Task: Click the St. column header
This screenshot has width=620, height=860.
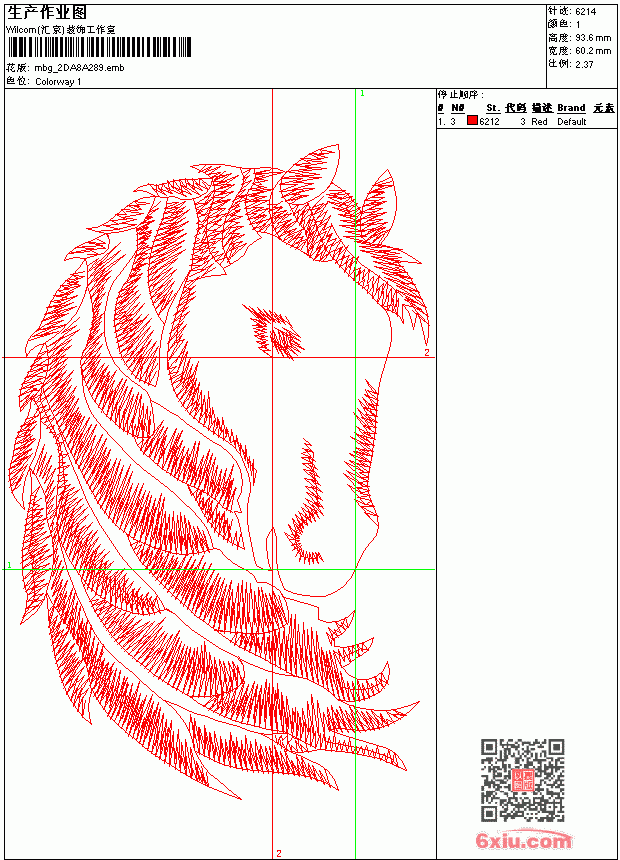Action: (x=493, y=108)
